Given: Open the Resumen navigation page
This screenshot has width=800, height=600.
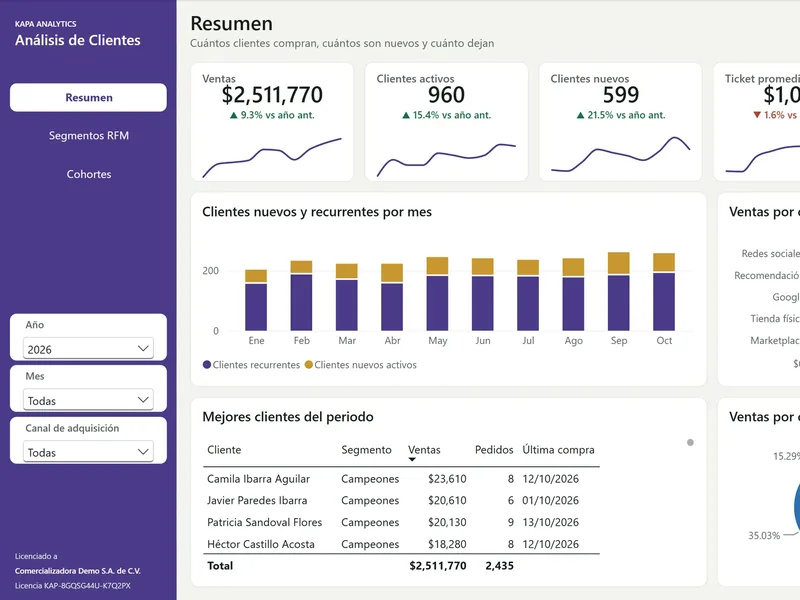Looking at the screenshot, I should (88, 97).
